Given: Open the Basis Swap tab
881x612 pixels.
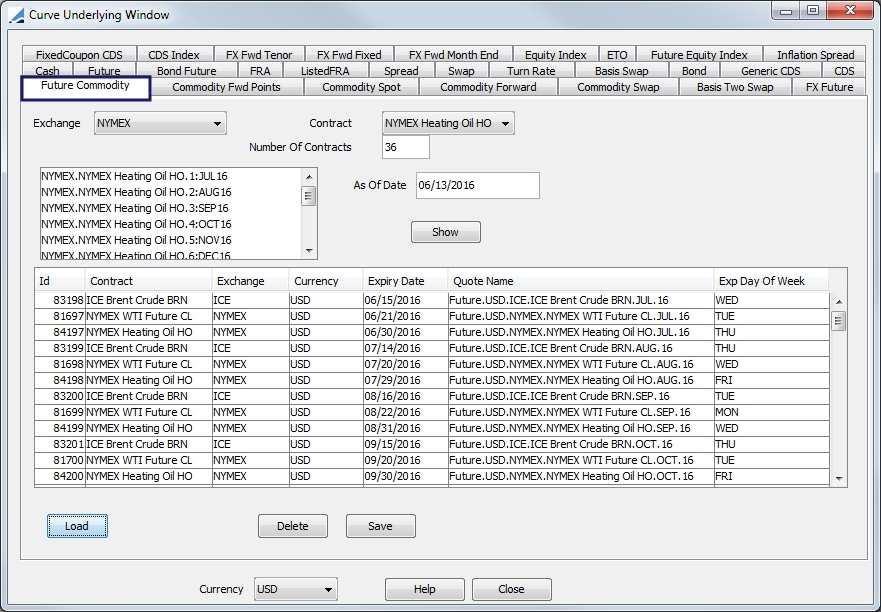Looking at the screenshot, I should tap(621, 71).
